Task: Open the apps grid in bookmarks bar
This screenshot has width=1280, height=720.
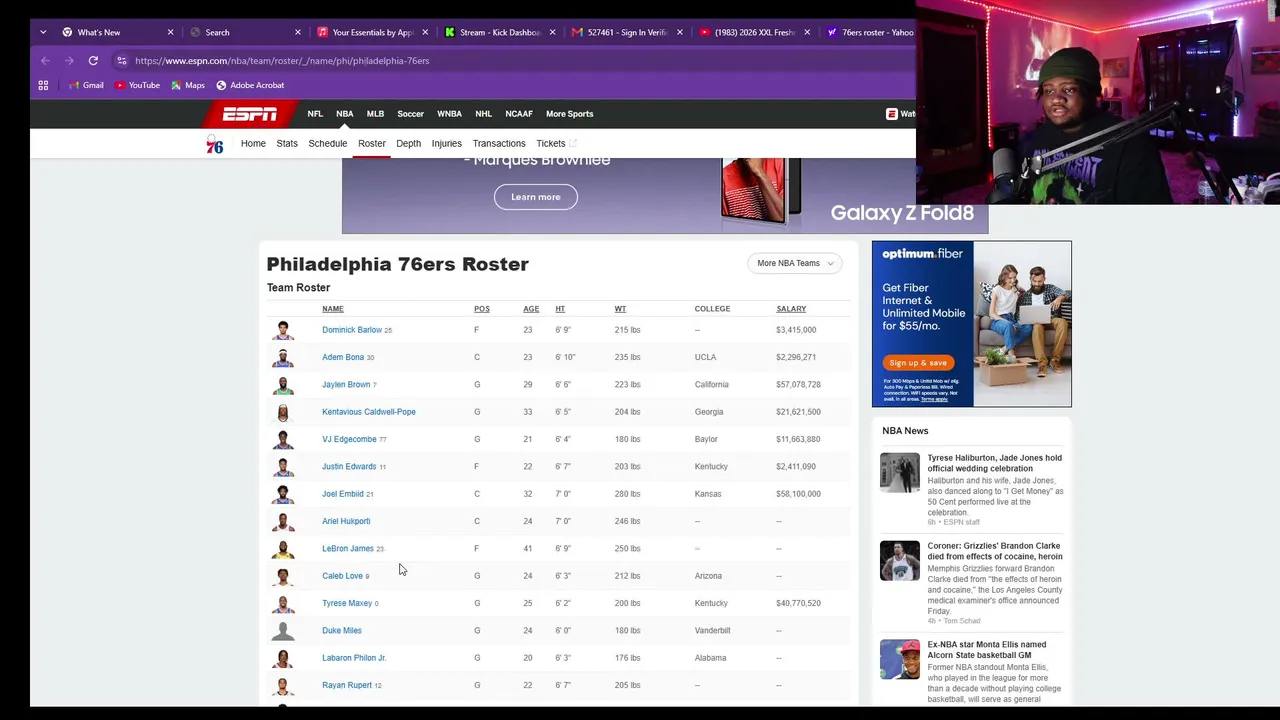Action: tap(43, 85)
